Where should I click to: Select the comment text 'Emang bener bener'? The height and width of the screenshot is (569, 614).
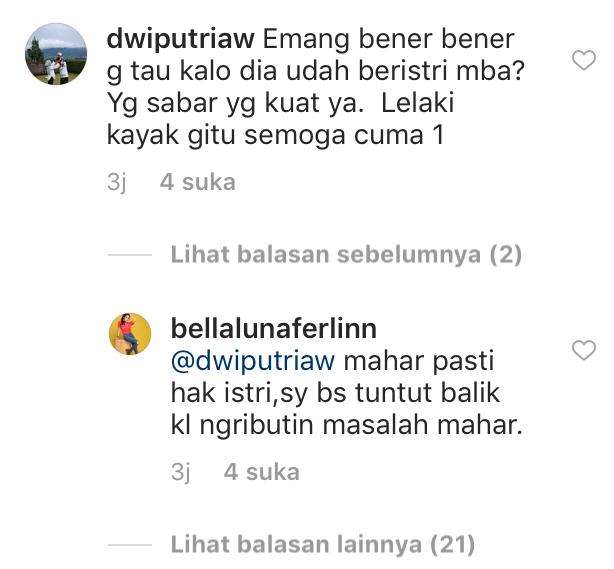pyautogui.click(x=388, y=40)
